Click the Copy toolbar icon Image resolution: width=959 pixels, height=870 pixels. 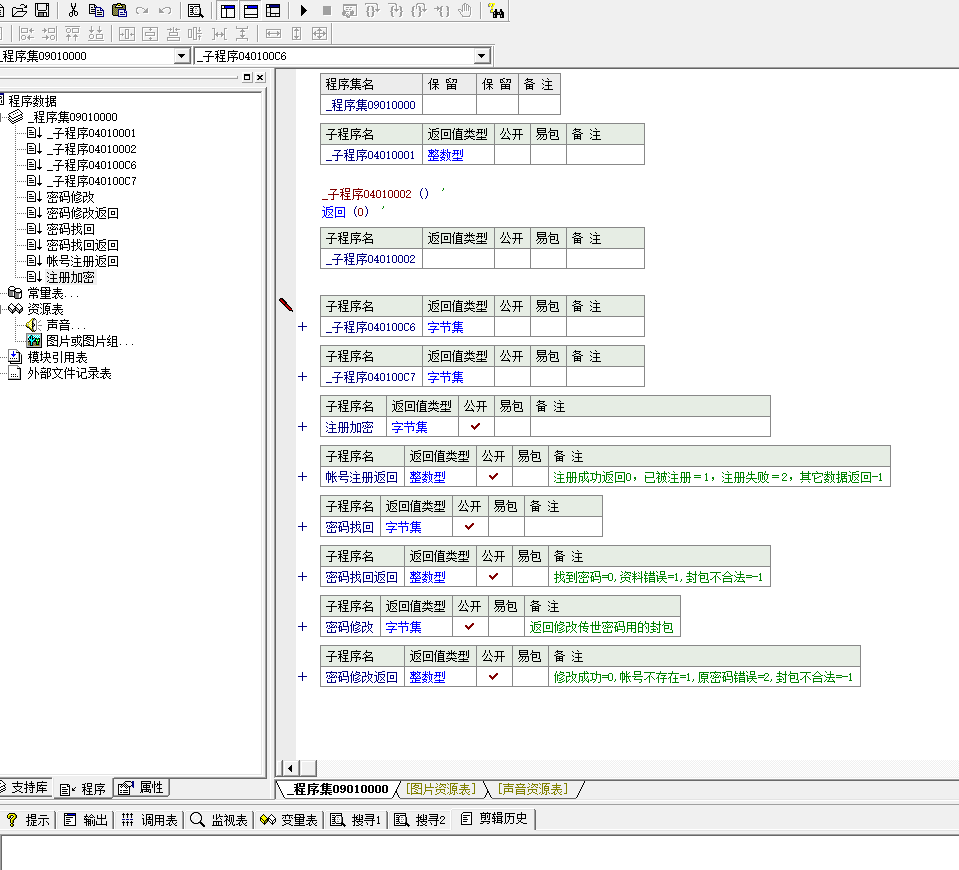point(96,10)
